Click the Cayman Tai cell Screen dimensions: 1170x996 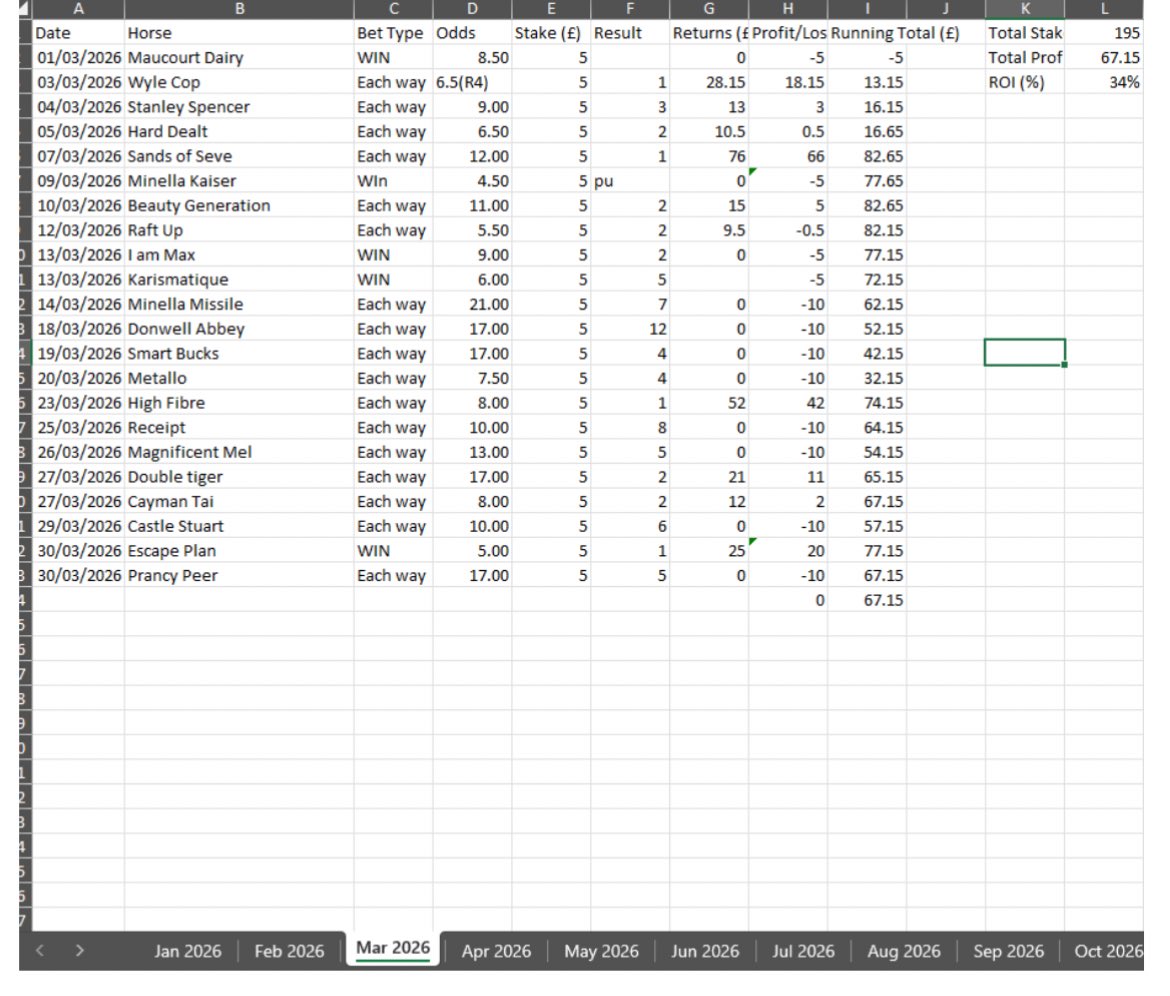(239, 501)
